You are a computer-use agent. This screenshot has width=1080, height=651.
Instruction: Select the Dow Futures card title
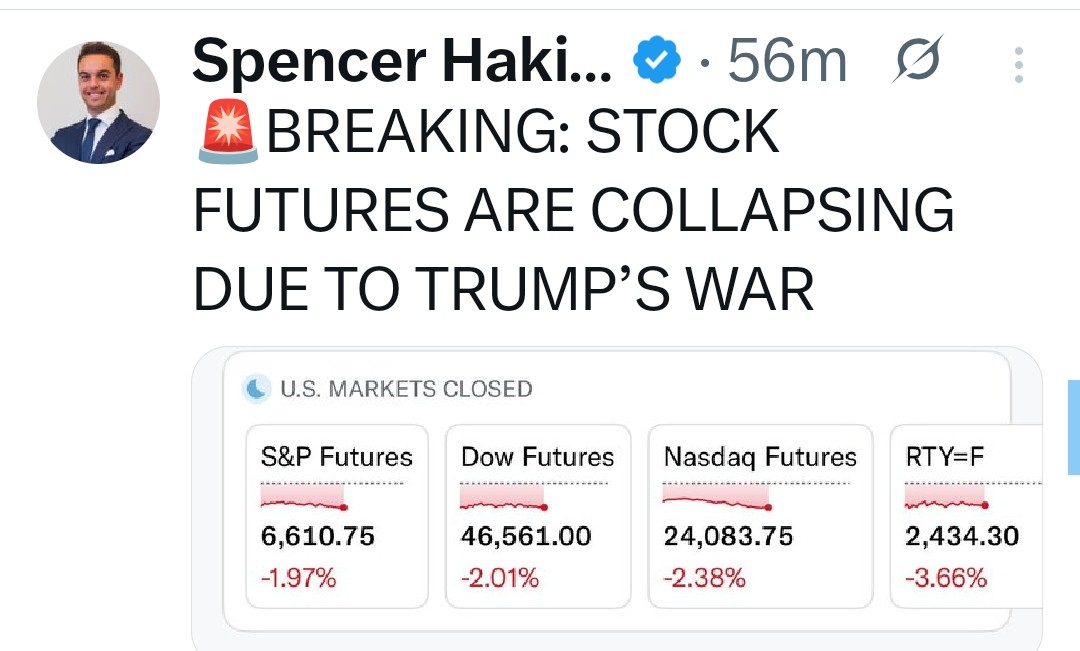pos(537,457)
